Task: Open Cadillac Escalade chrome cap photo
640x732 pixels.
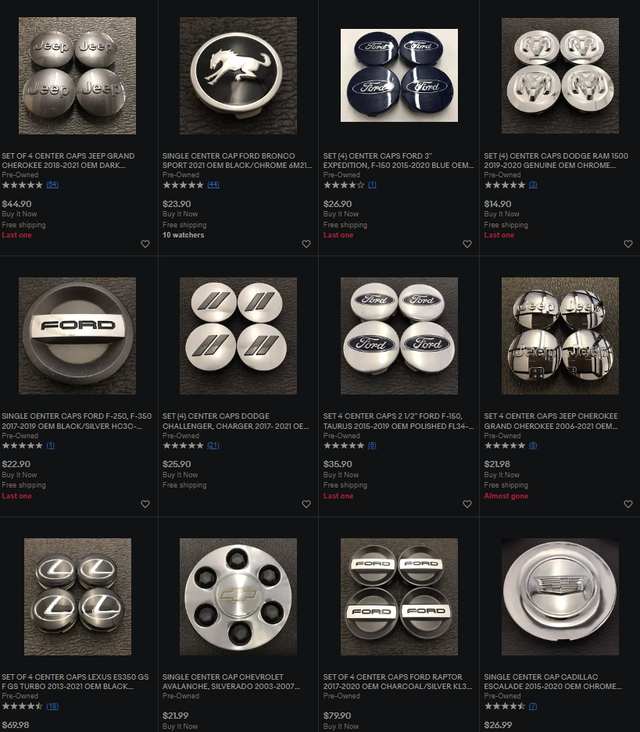Action: click(560, 596)
